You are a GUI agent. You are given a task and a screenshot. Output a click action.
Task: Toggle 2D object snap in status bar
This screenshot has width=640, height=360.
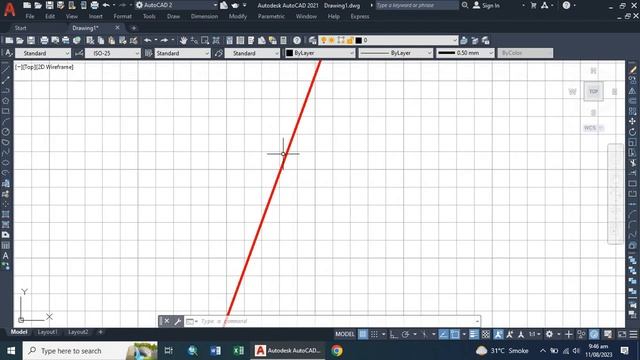[455, 334]
